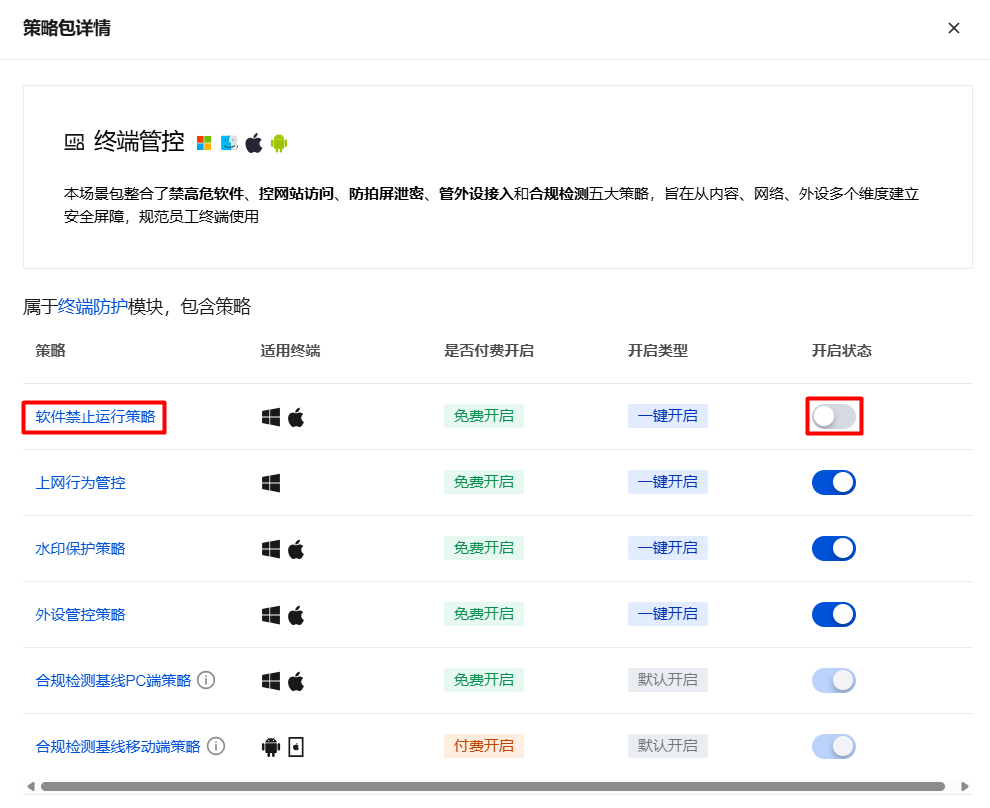Enable the 软件禁止运行策略 toggle

point(833,417)
